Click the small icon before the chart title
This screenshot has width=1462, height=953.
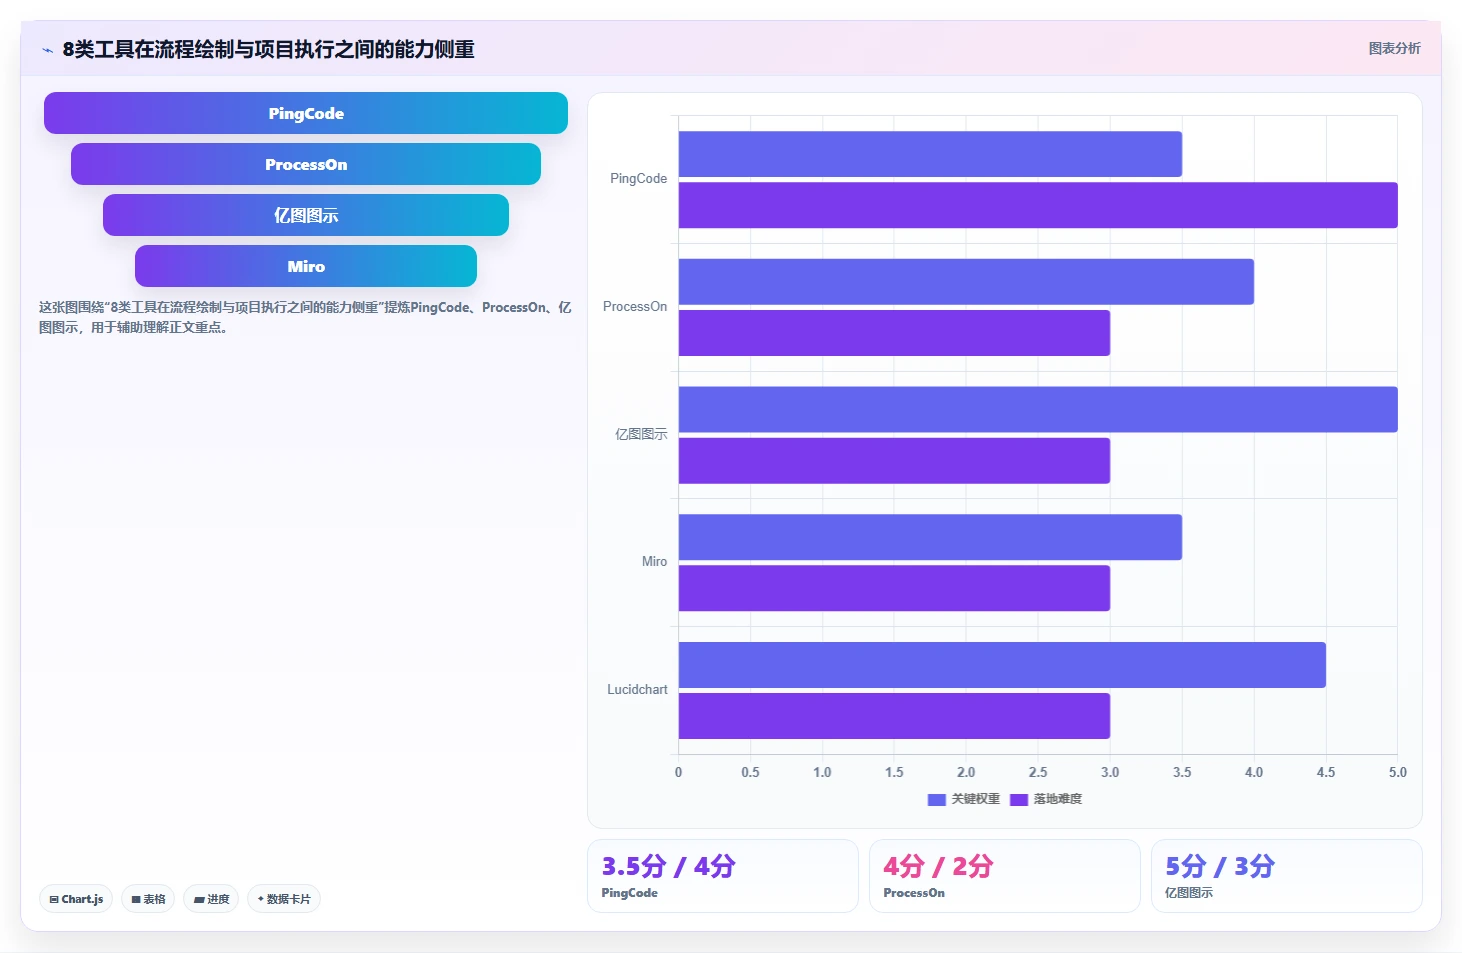tap(47, 50)
